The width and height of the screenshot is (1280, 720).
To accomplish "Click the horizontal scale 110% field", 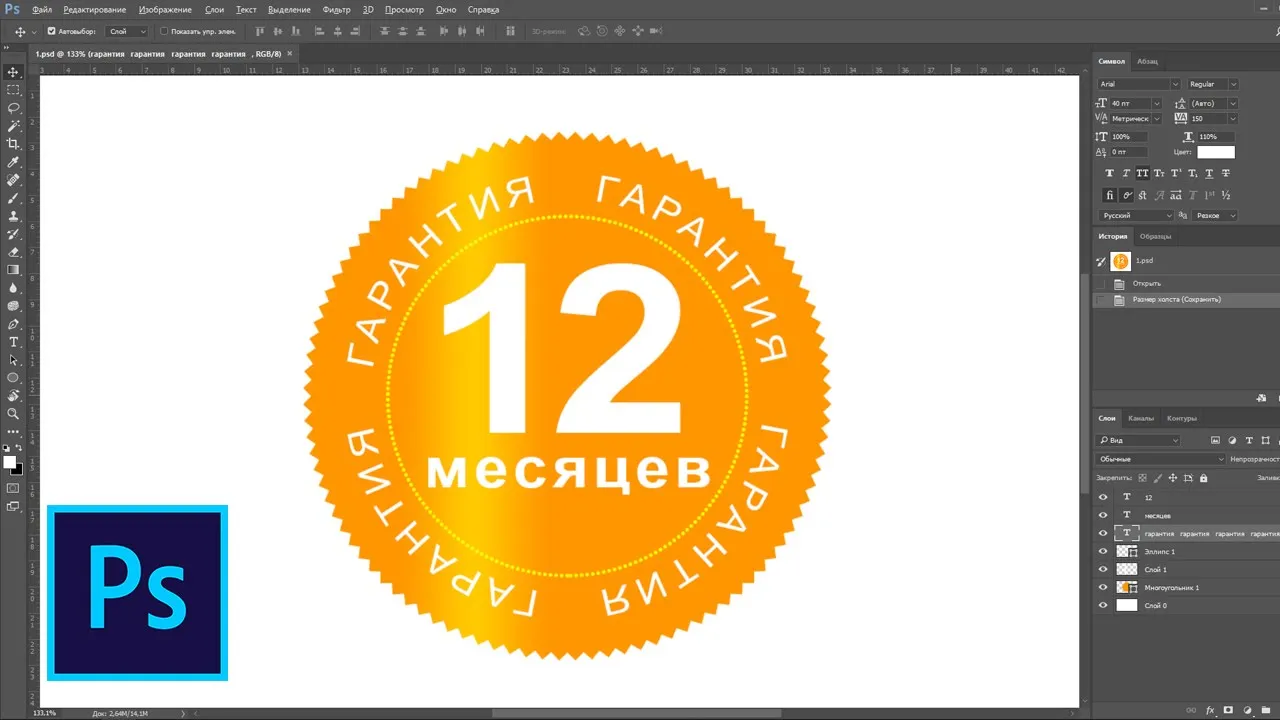I will click(1218, 136).
